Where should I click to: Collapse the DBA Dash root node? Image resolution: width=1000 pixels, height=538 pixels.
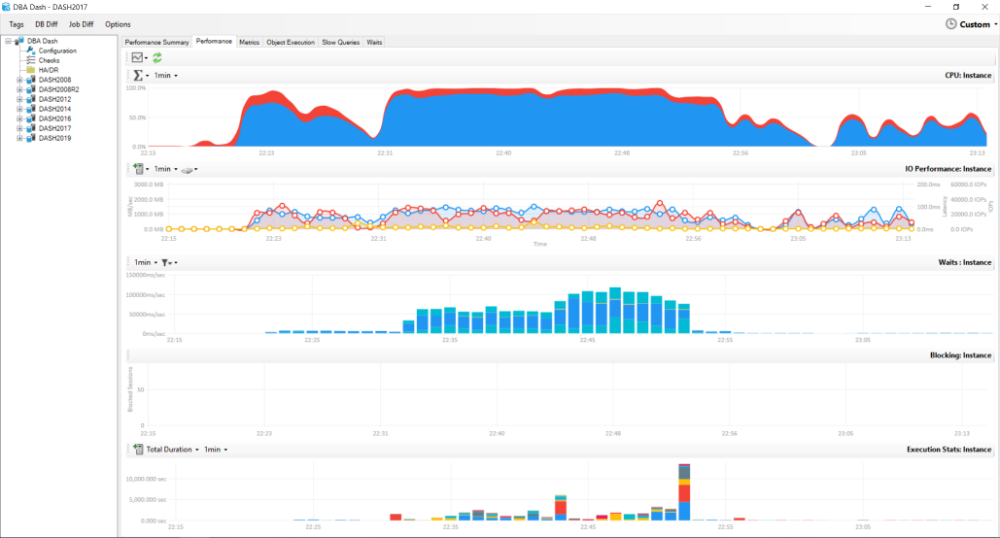pos(8,41)
